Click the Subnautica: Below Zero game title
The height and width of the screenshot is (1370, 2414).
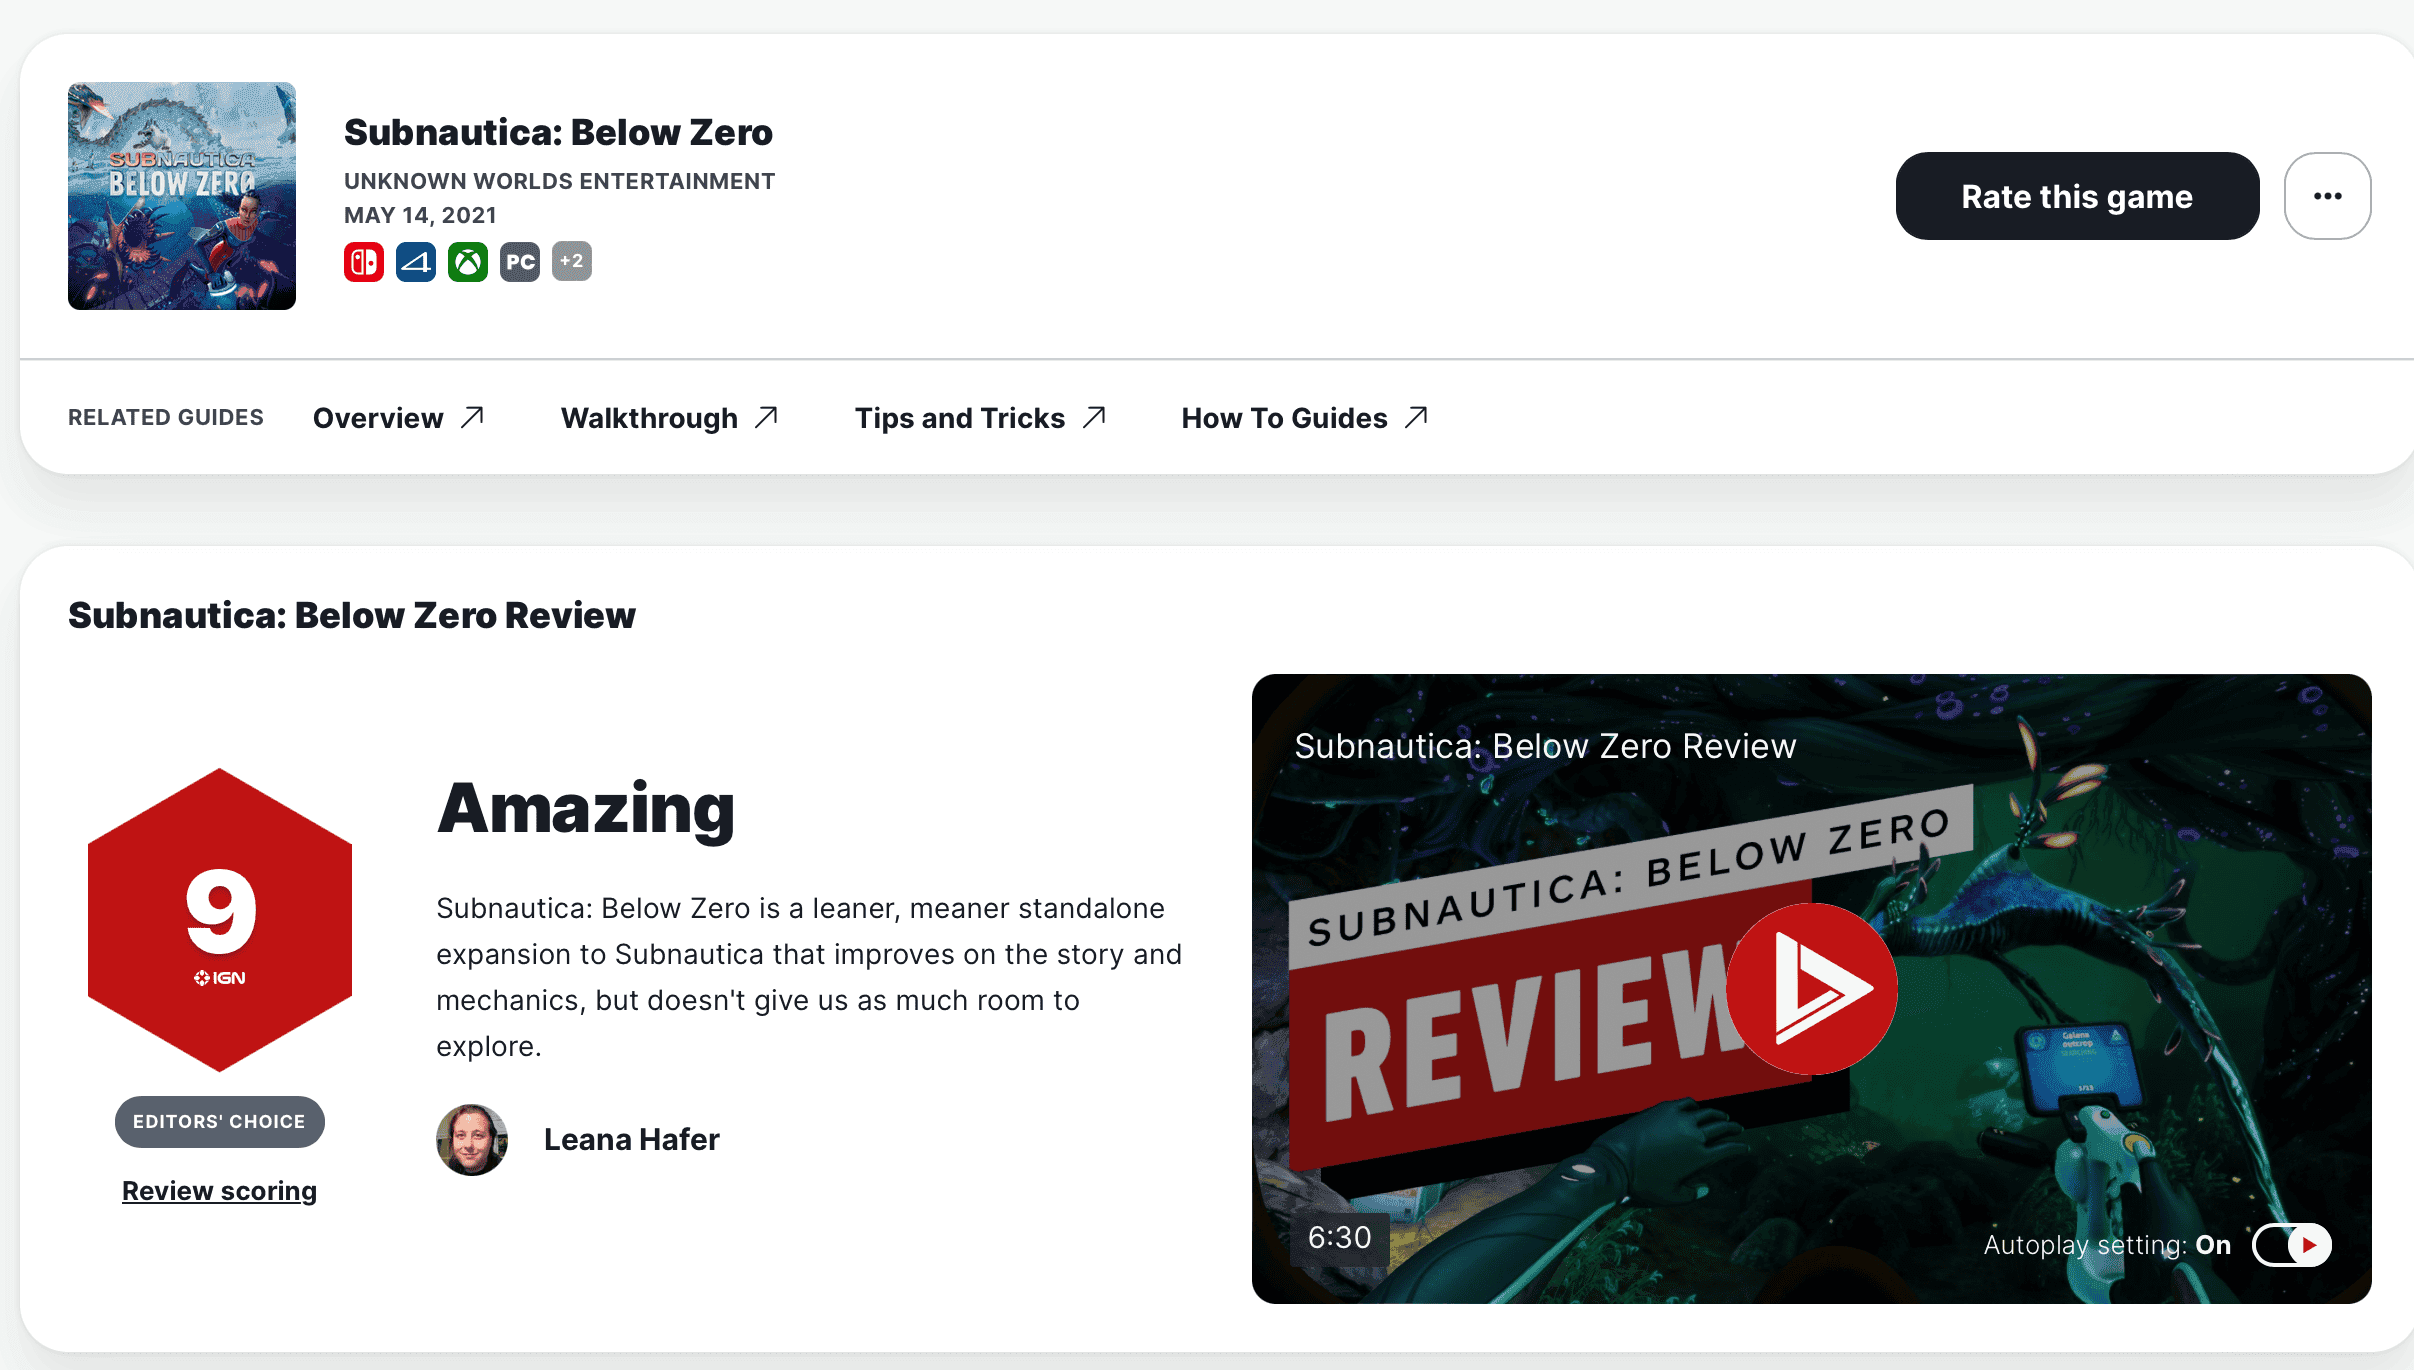[x=558, y=132]
